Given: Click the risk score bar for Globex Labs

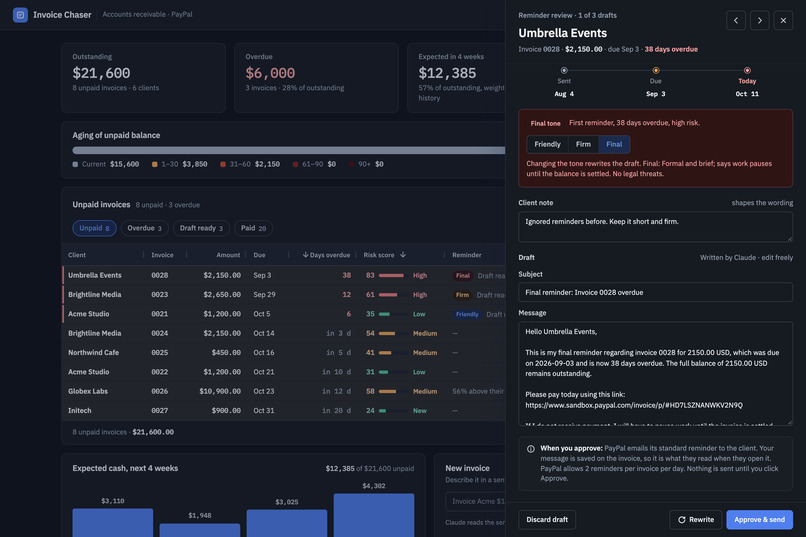Looking at the screenshot, I should (x=391, y=392).
